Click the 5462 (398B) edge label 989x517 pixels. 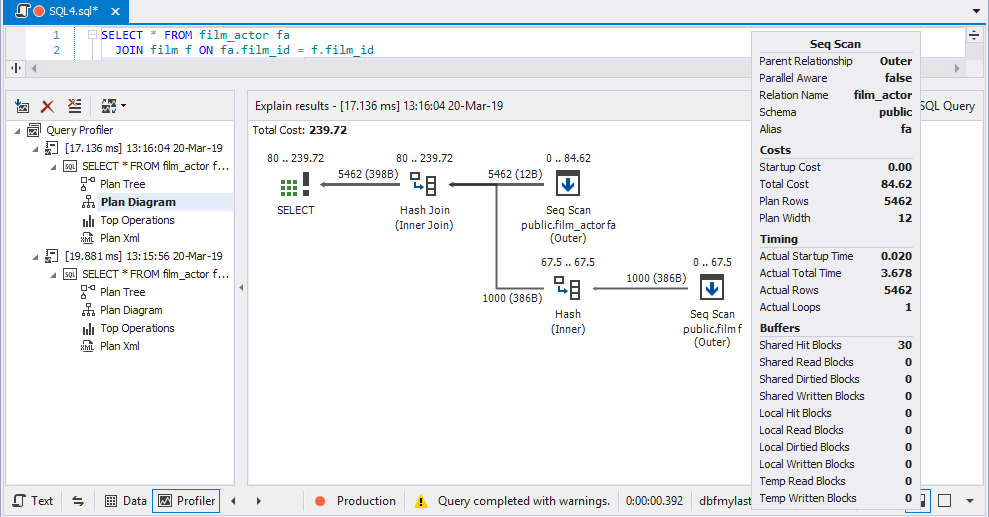coord(368,174)
